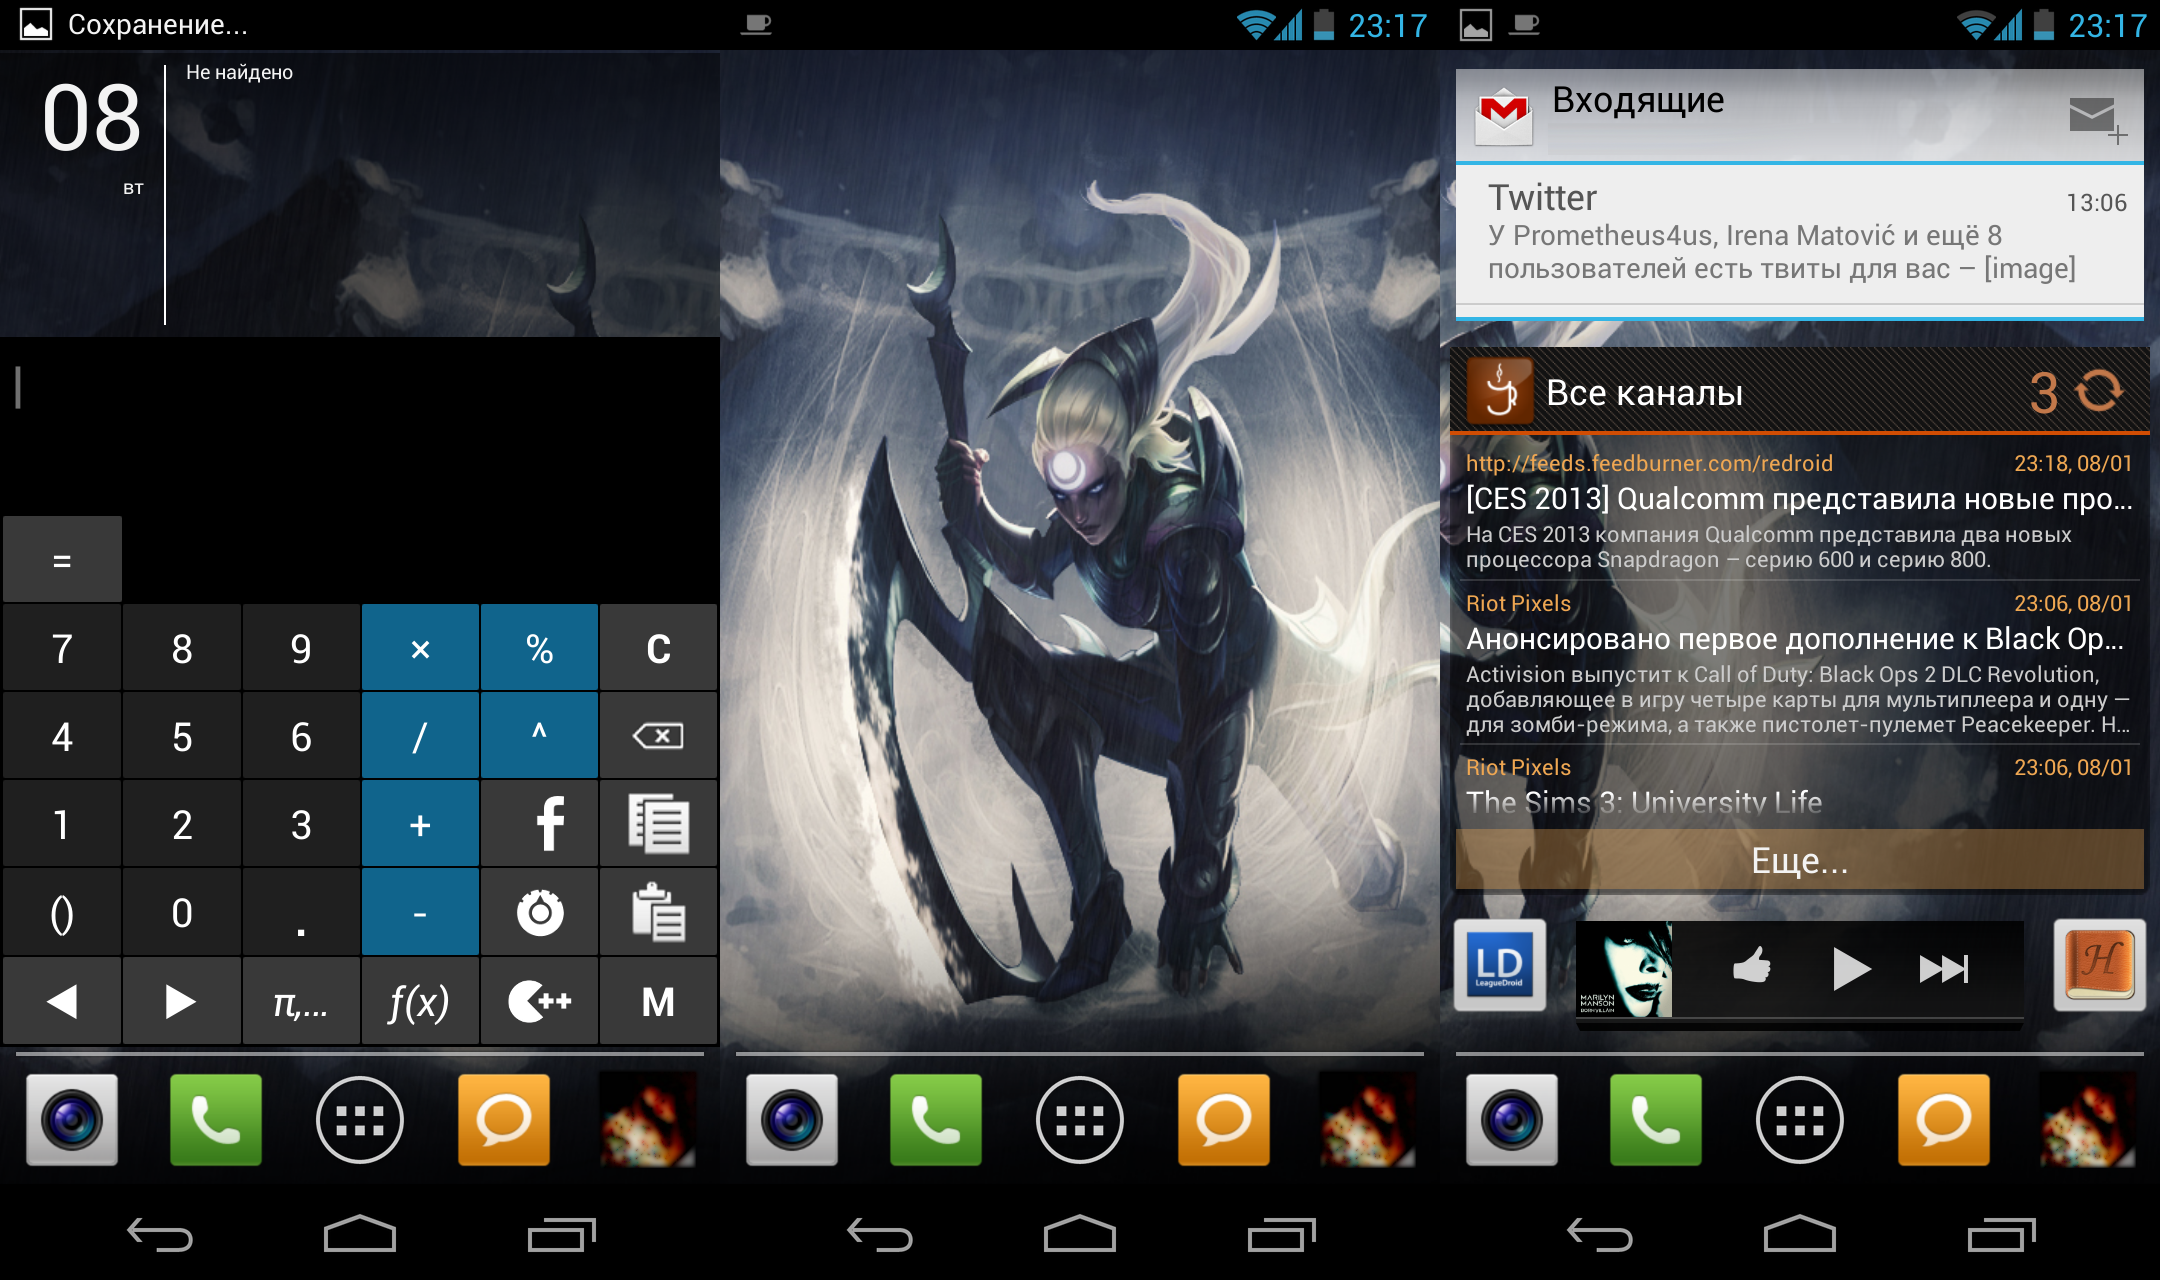Move the calculator cursor right with ▶
The height and width of the screenshot is (1280, 2160).
point(181,1001)
